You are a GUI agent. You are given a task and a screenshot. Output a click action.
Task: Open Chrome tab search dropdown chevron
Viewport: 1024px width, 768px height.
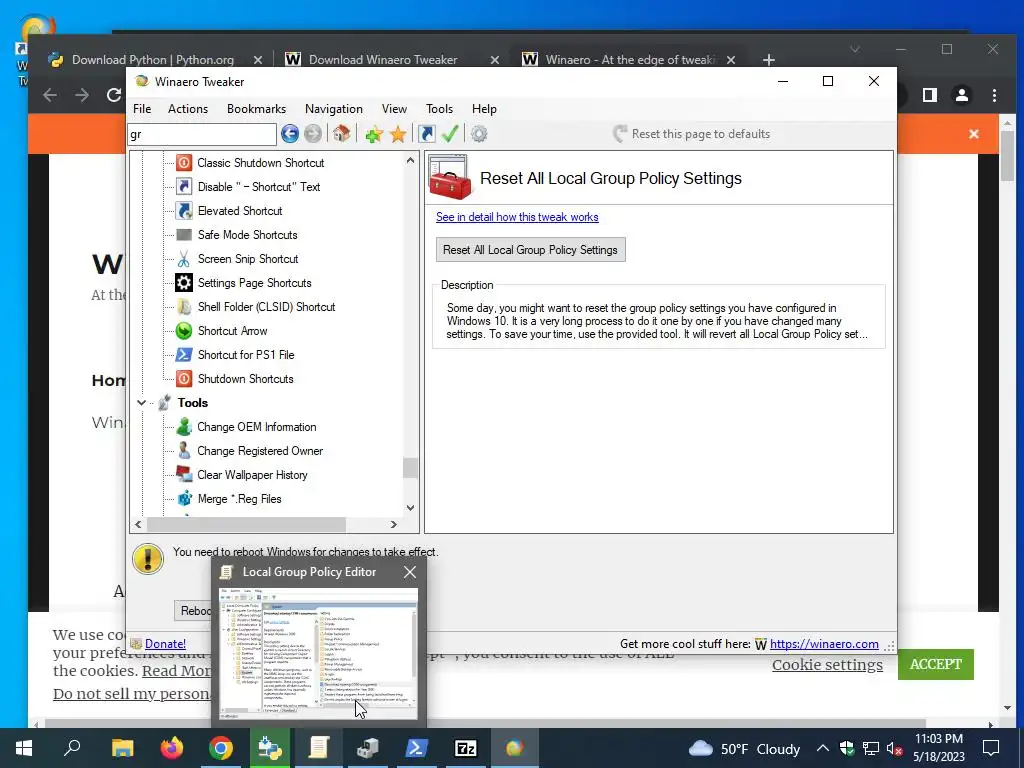[x=854, y=50]
